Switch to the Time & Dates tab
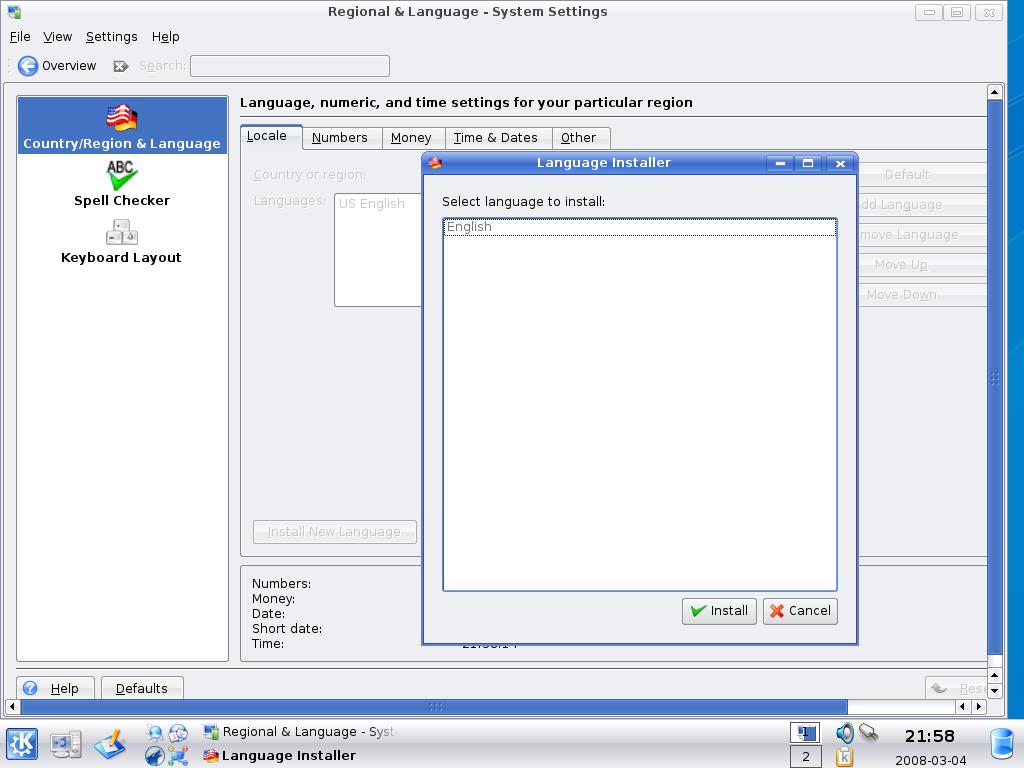 pos(495,138)
